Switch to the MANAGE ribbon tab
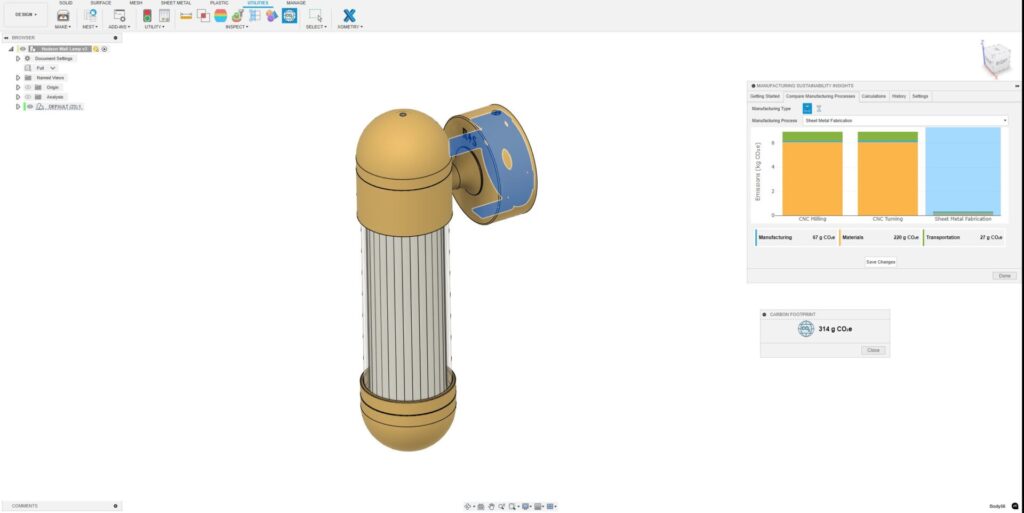The width and height of the screenshot is (1024, 513). (x=296, y=3)
